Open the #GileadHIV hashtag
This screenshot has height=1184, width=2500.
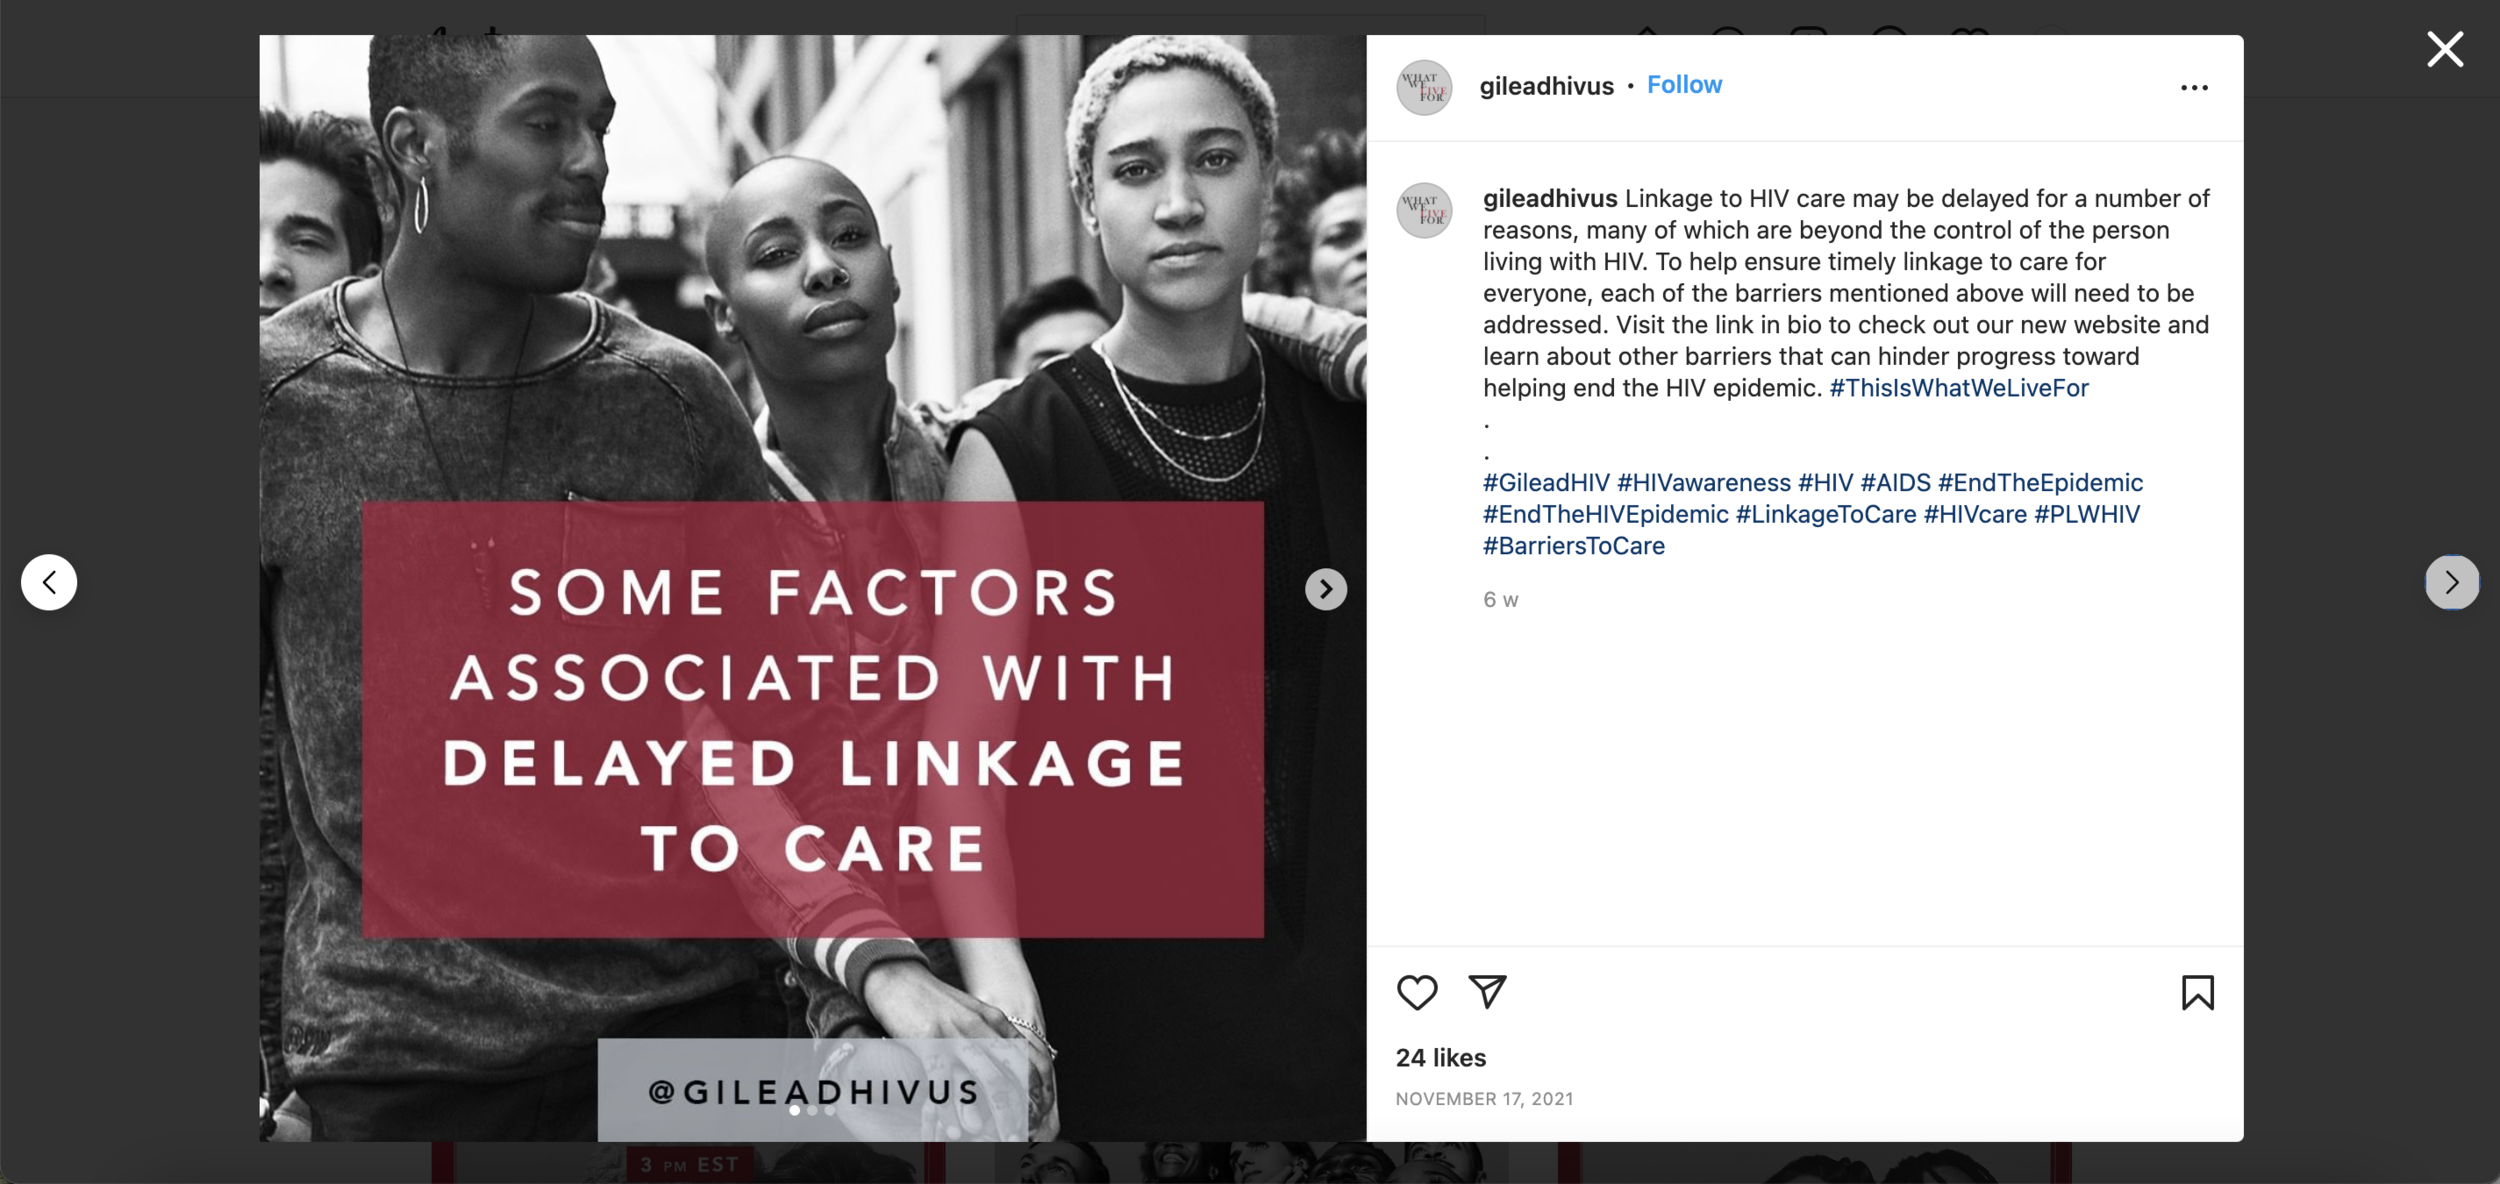point(1546,483)
